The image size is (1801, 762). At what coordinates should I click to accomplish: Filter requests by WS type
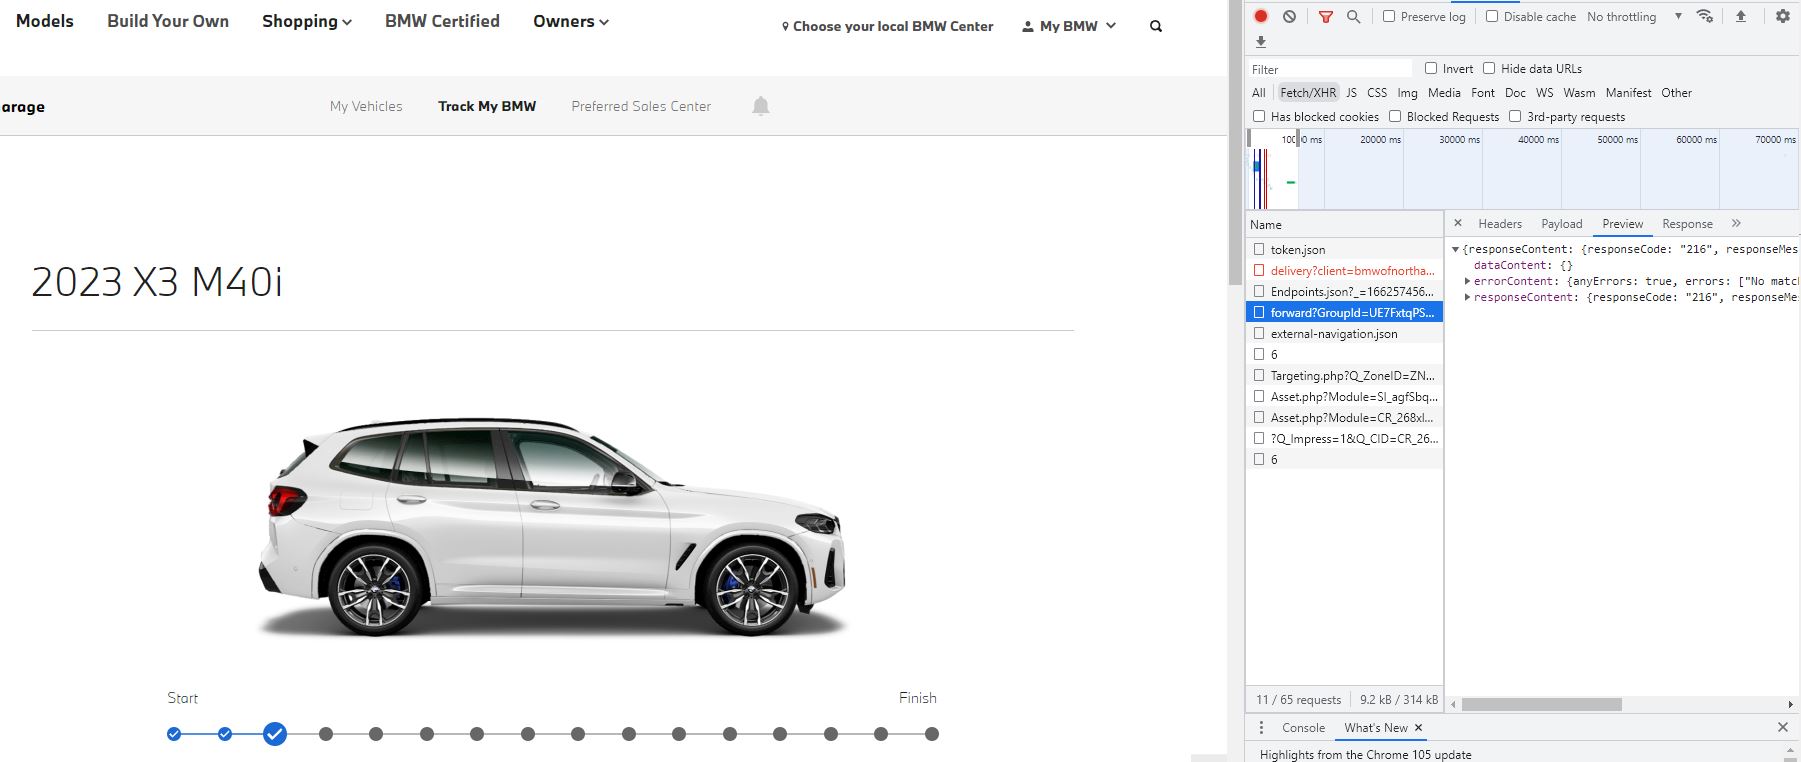(1544, 92)
